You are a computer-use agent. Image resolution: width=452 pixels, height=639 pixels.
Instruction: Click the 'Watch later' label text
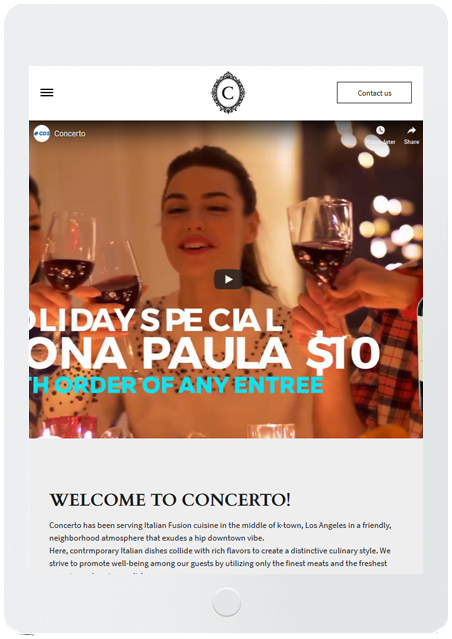tap(380, 142)
